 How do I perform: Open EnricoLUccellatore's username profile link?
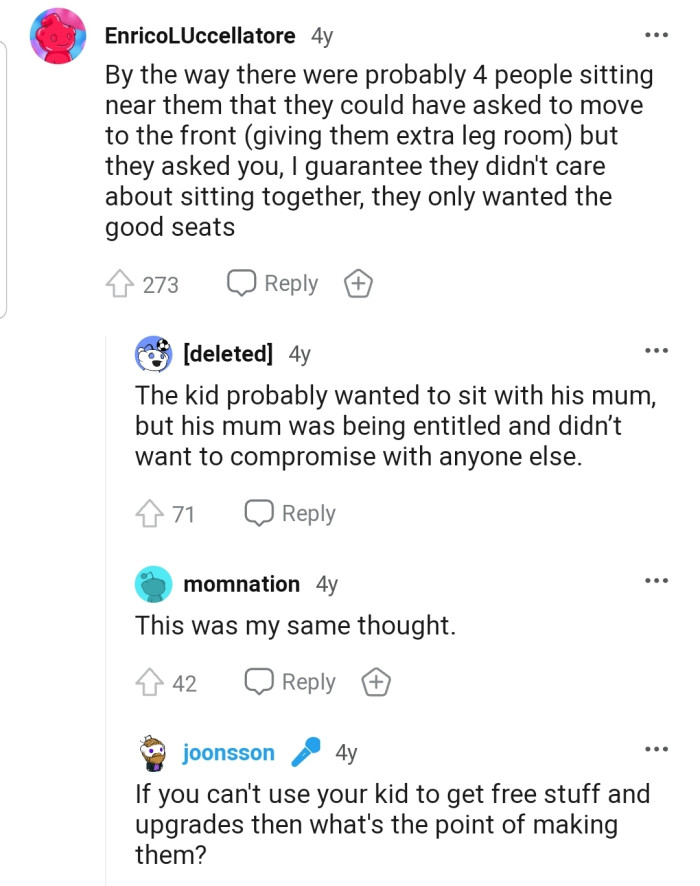coord(200,36)
